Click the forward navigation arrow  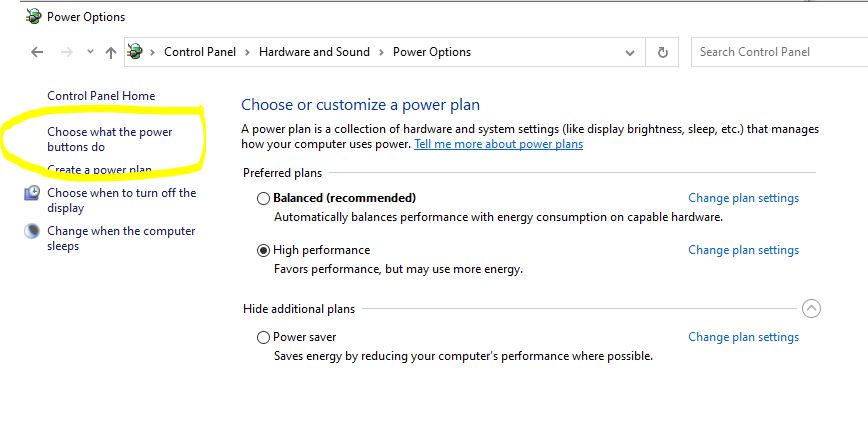coord(66,52)
